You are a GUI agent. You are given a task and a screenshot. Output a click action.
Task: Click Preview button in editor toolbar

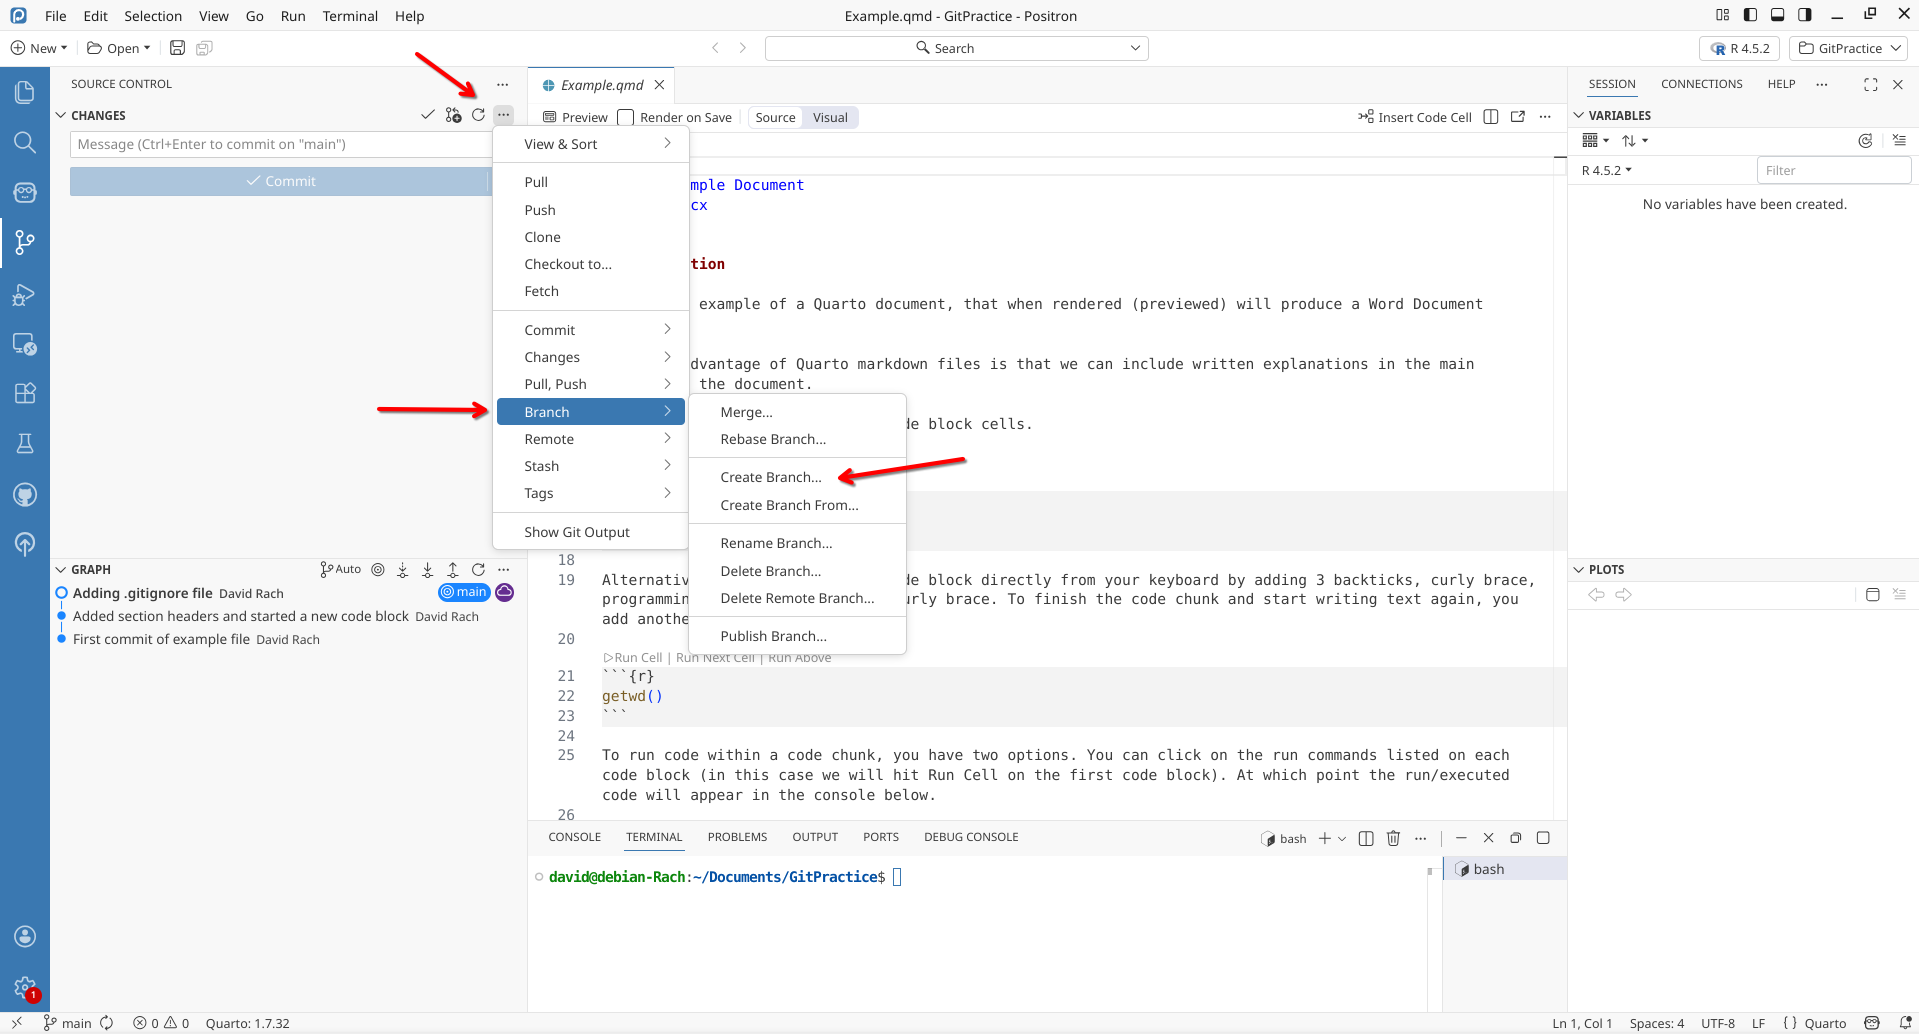coord(575,117)
